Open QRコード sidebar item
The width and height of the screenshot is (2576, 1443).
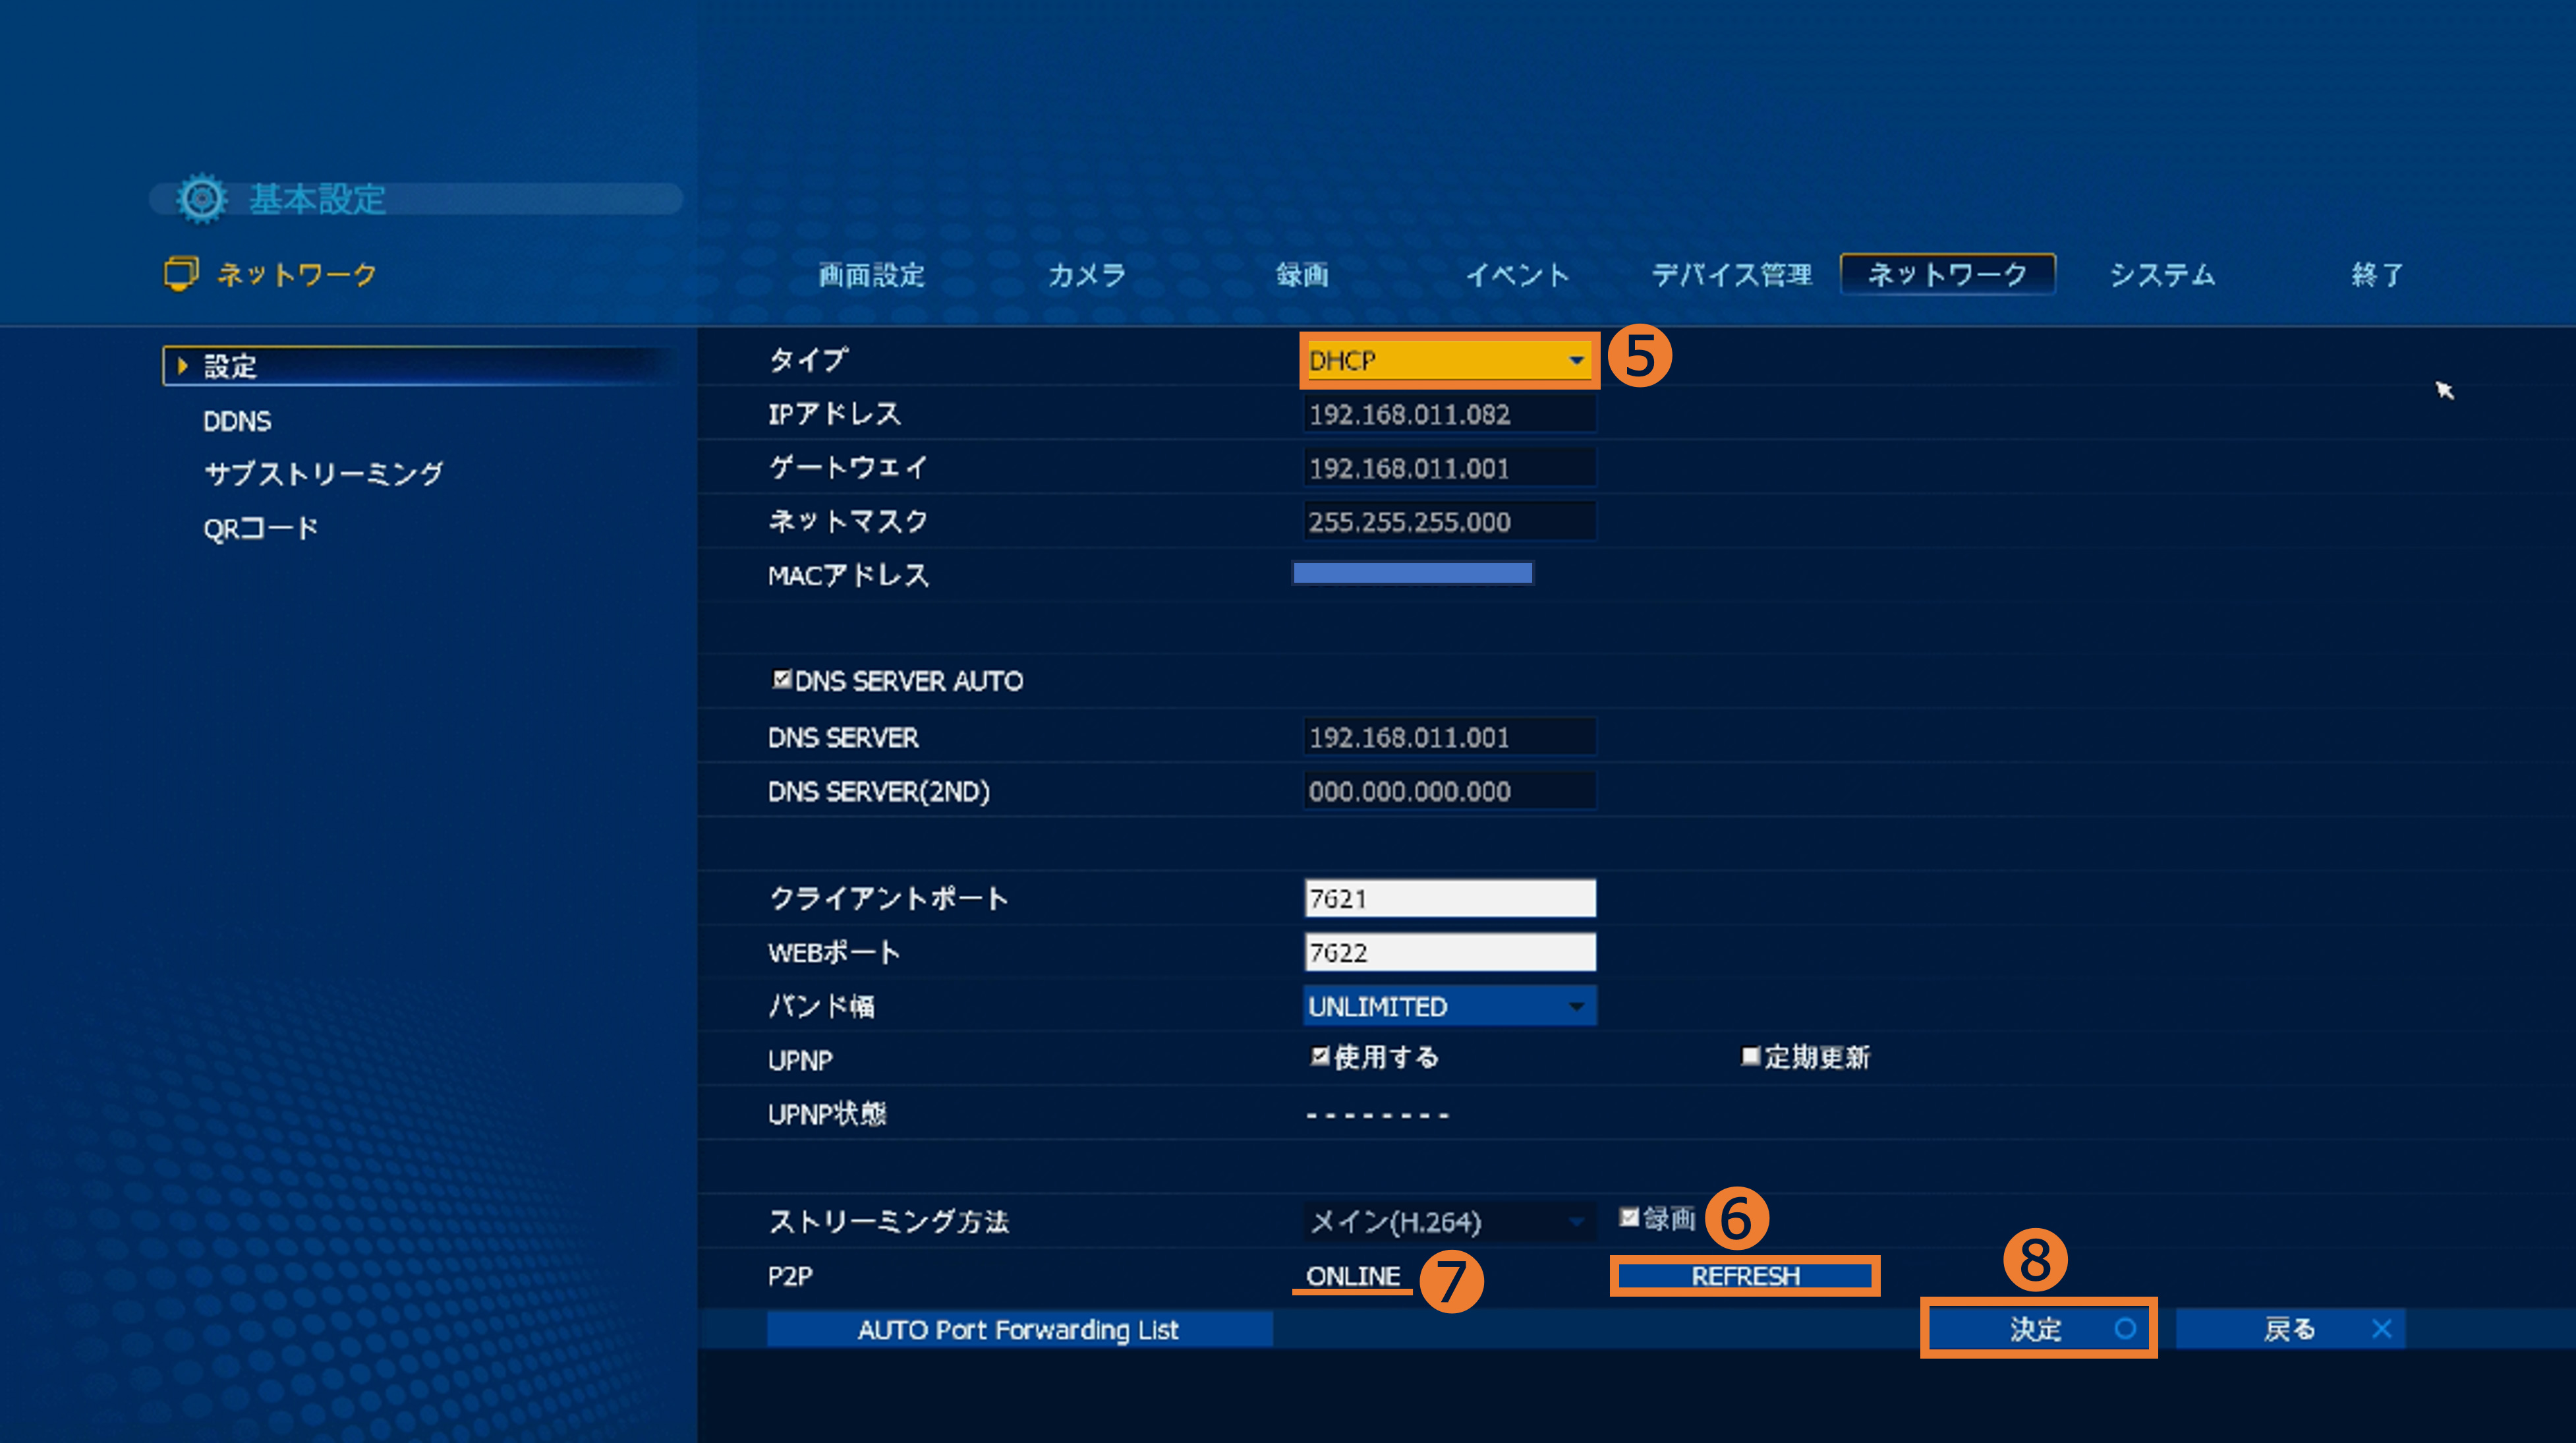point(260,528)
